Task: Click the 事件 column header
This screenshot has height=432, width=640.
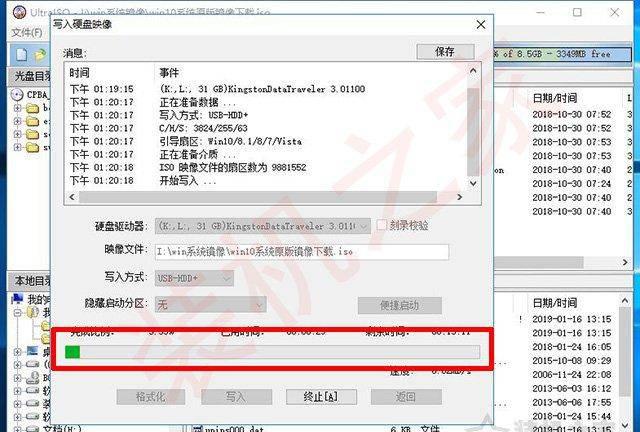Action: click(x=169, y=73)
